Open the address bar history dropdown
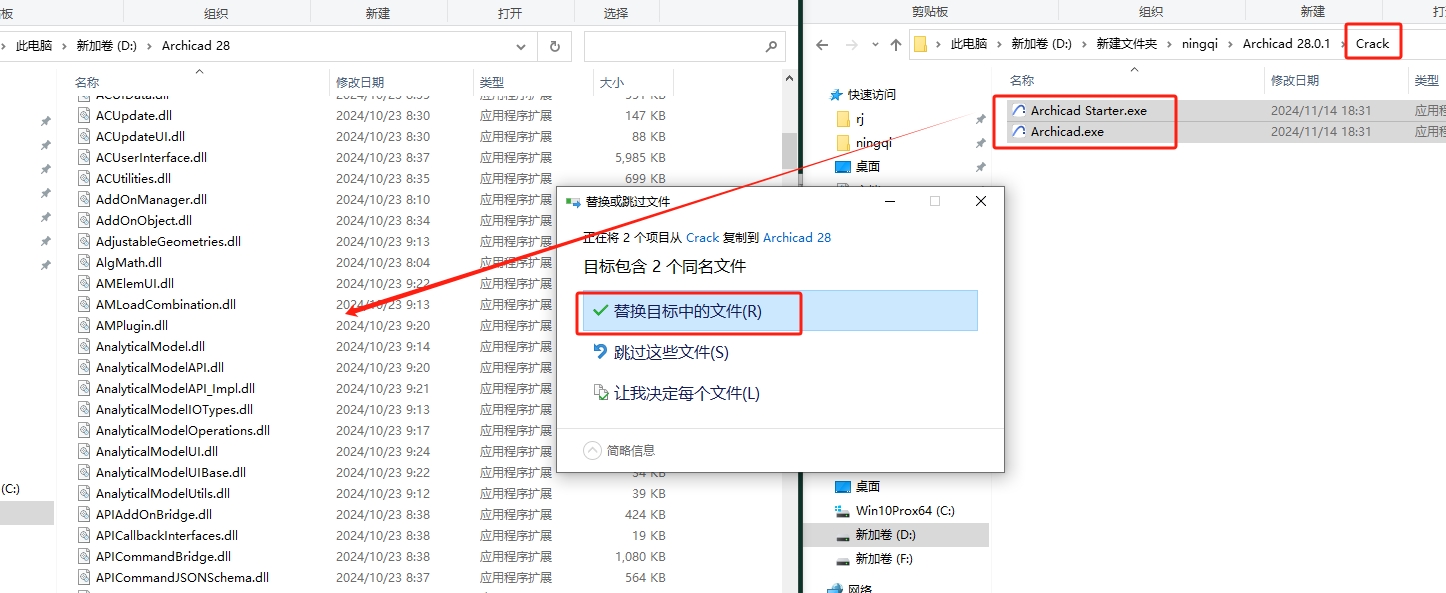The width and height of the screenshot is (1446, 593). pos(520,46)
